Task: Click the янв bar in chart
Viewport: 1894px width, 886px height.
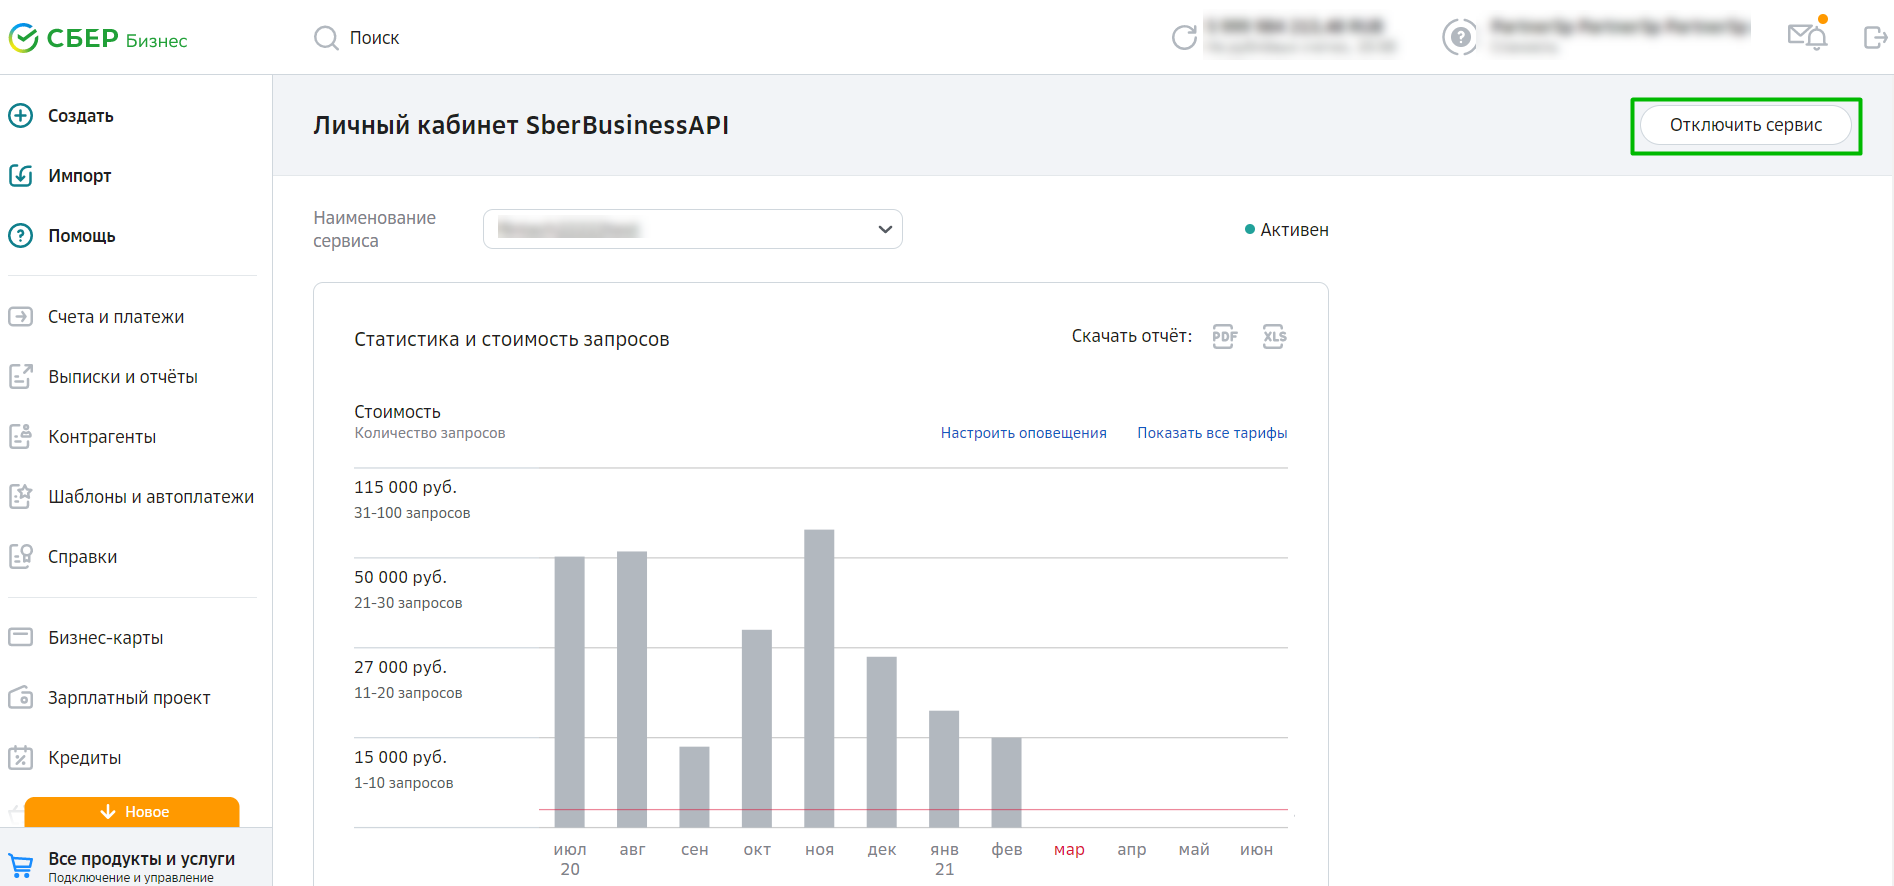Action: 944,769
